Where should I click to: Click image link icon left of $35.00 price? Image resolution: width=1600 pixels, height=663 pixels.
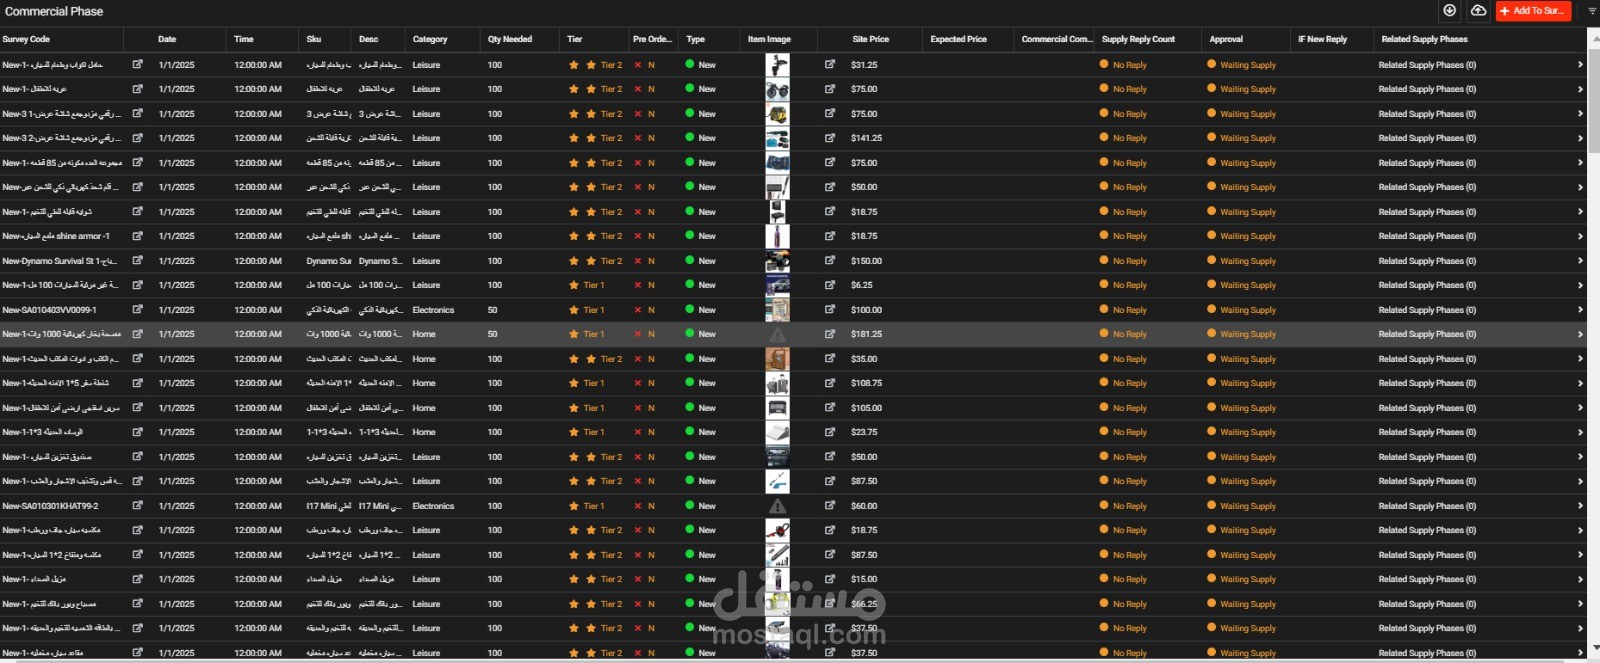click(x=830, y=358)
